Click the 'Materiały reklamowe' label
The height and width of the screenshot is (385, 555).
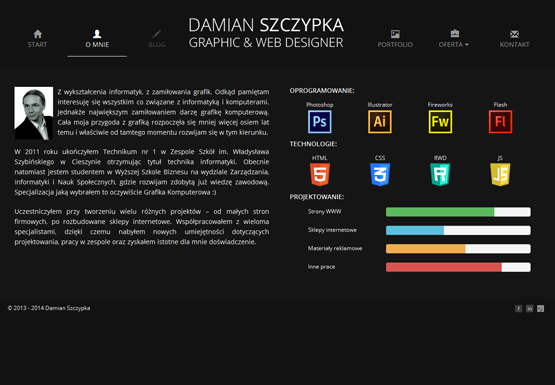click(335, 248)
